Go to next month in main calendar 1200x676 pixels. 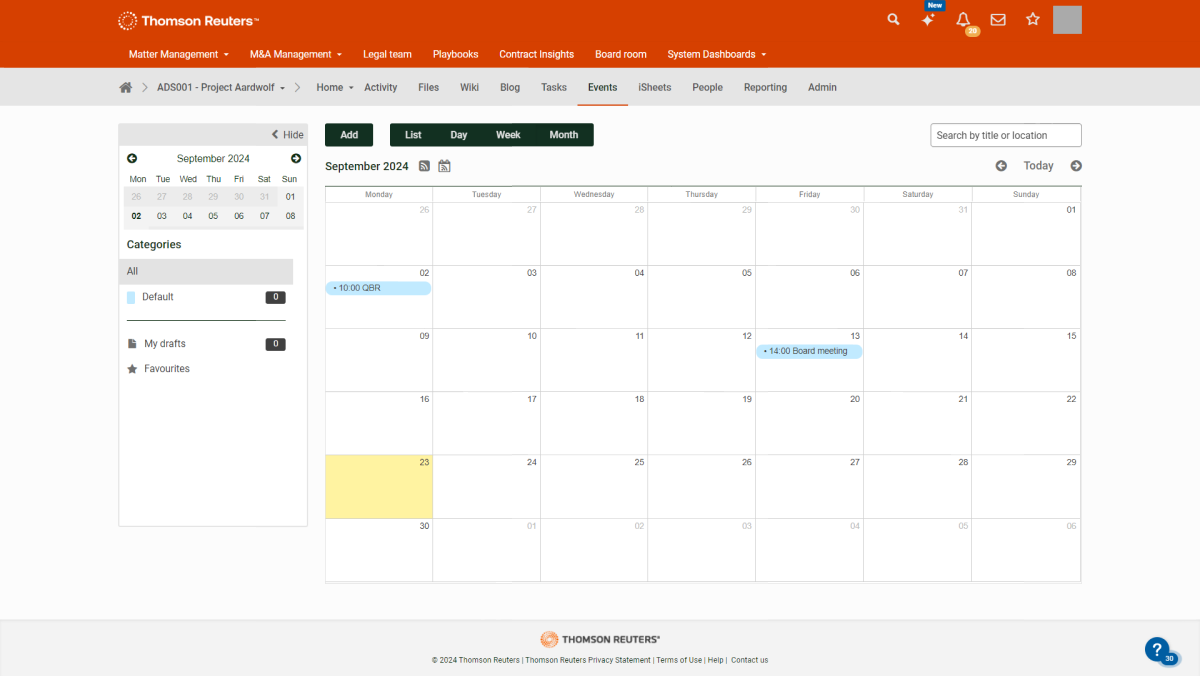1076,166
